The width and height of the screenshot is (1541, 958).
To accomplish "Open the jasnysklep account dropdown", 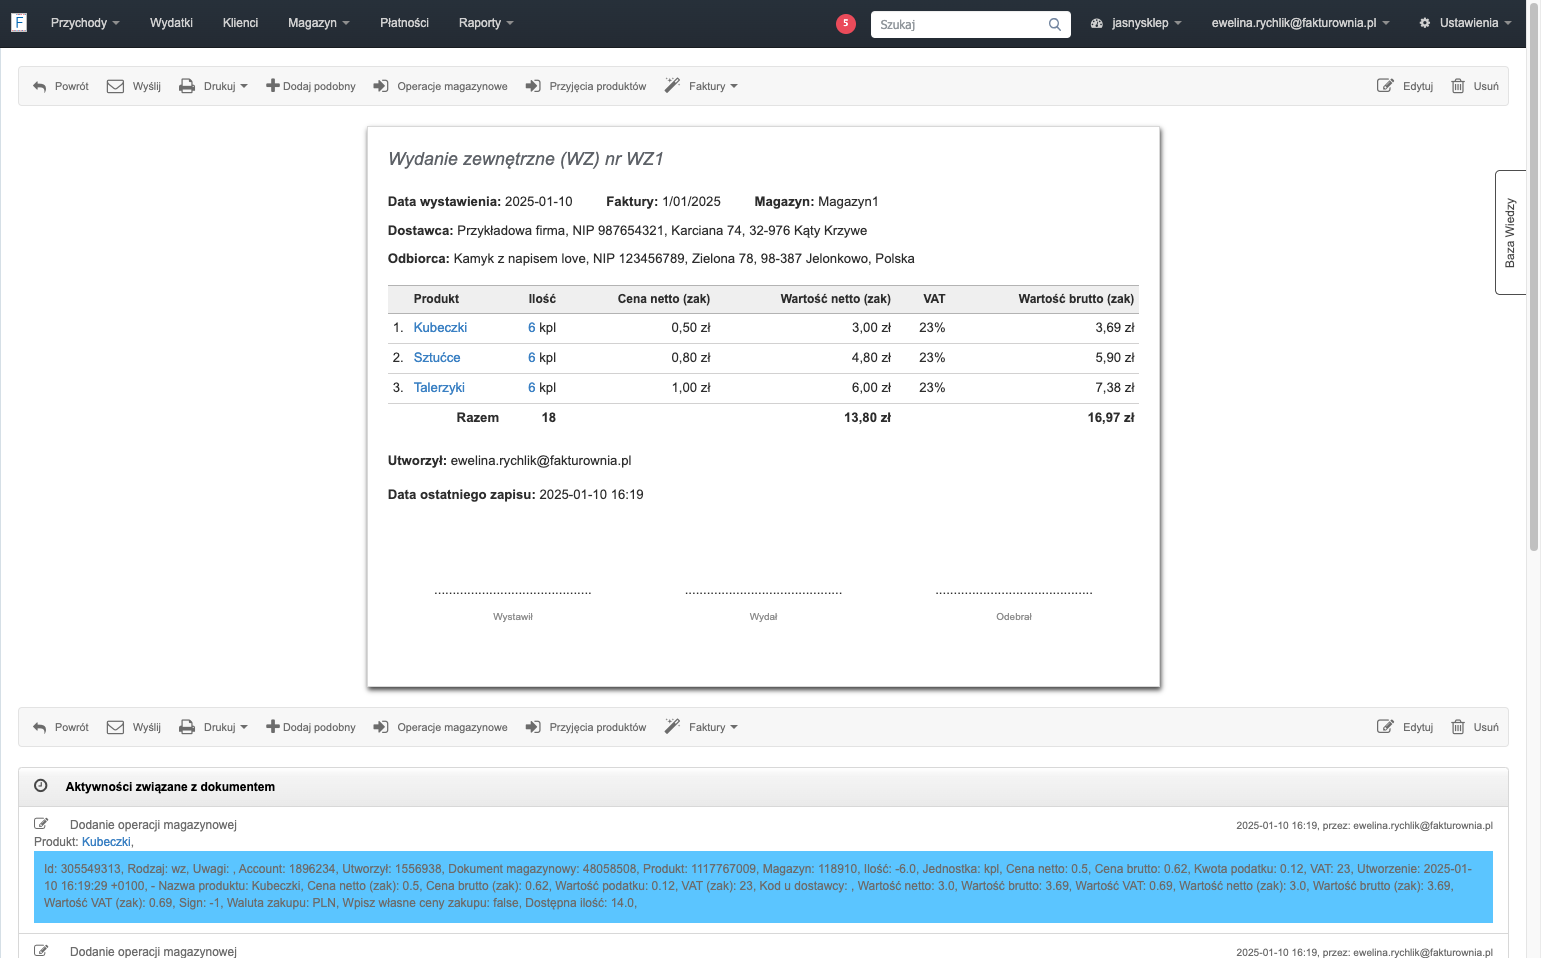I will 1136,23.
